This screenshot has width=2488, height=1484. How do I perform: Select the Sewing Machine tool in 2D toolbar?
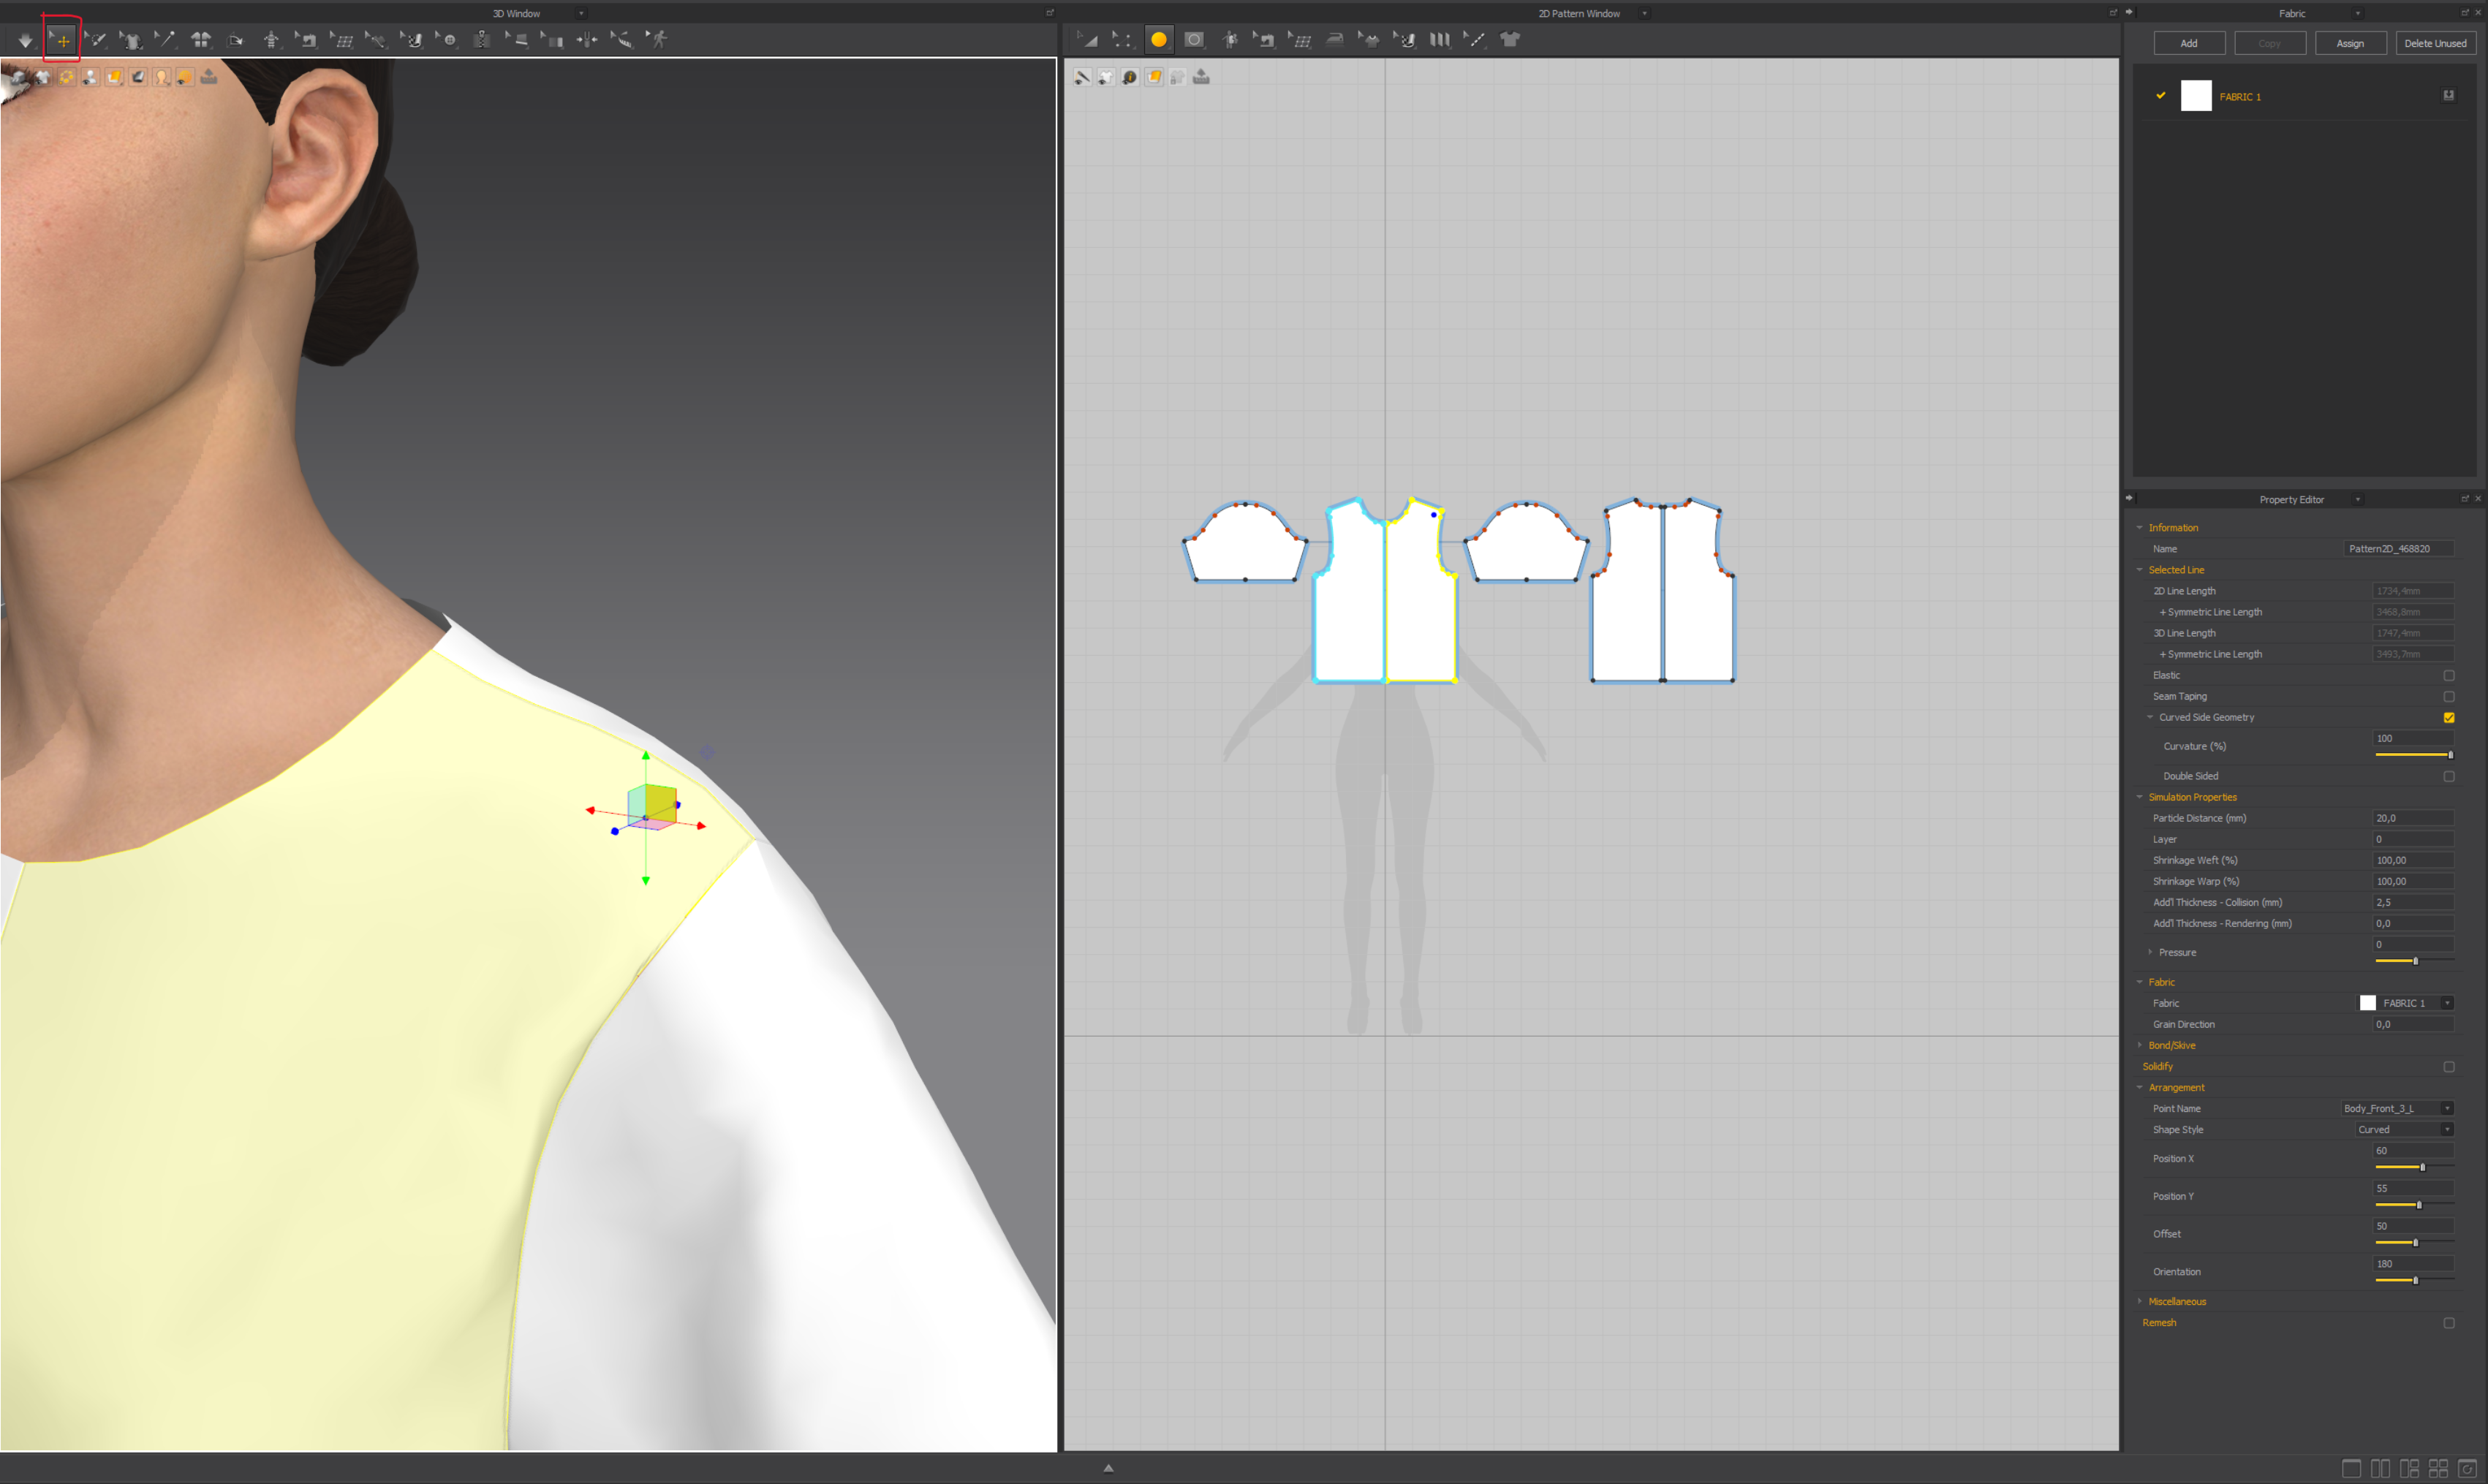point(1266,40)
